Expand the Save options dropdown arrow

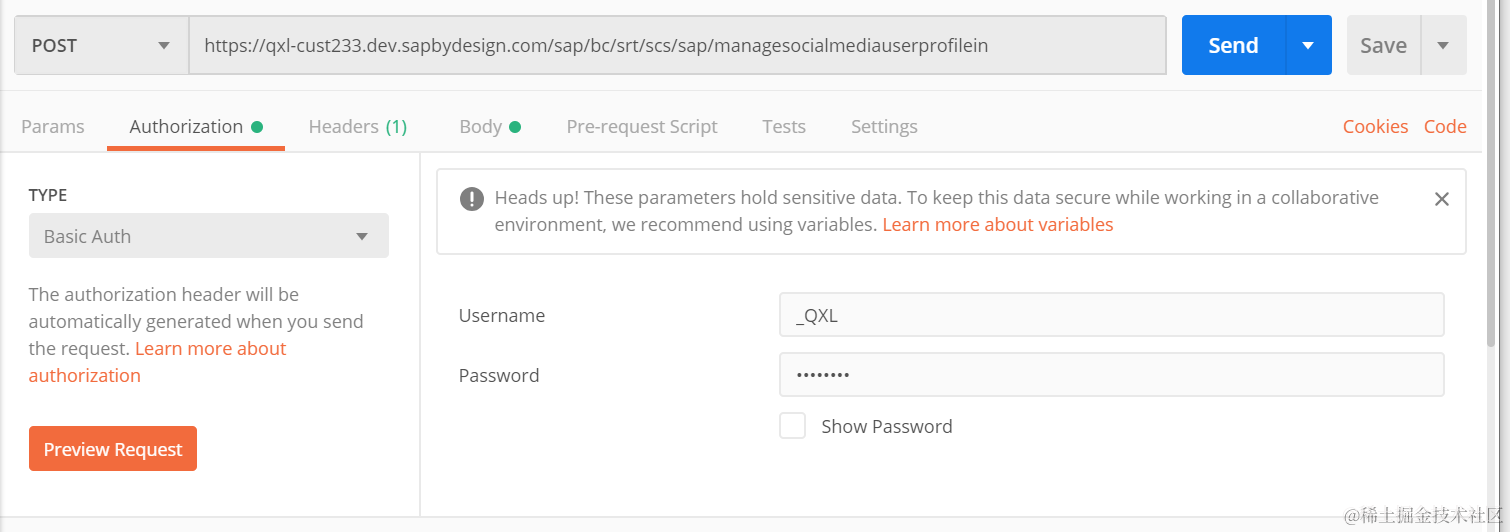[x=1442, y=45]
